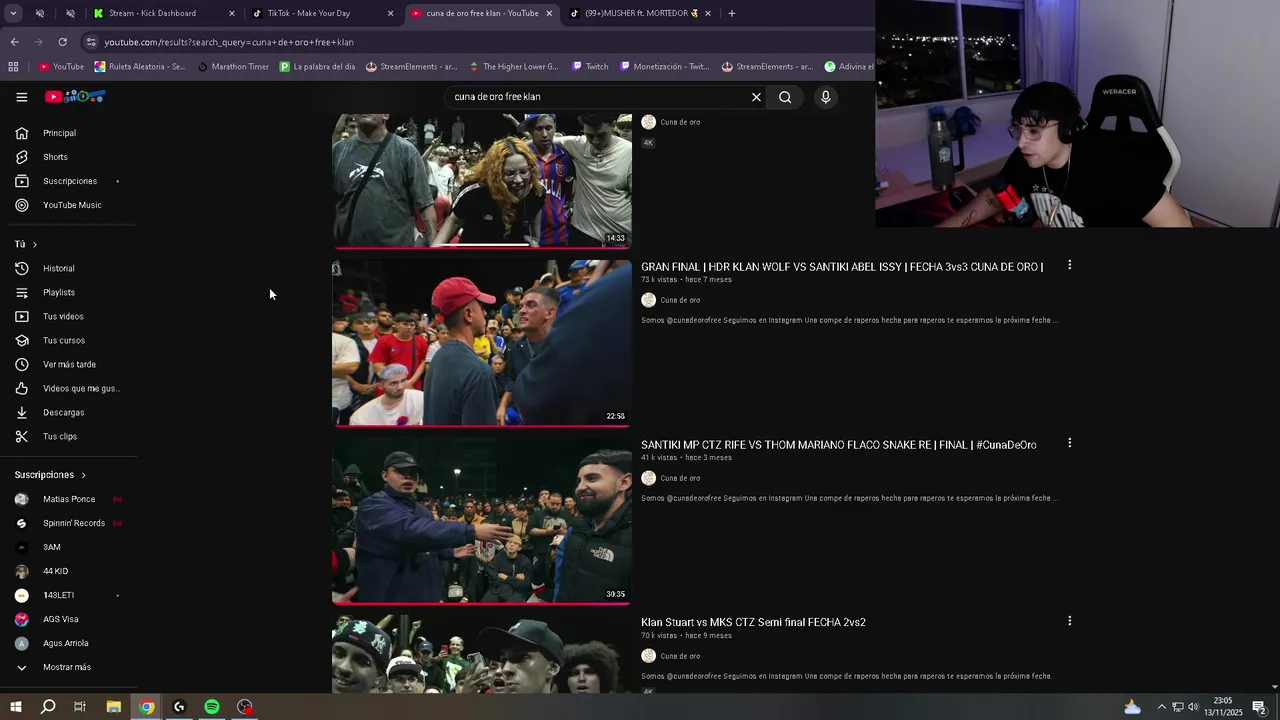Open Marathon Timer bookmark
The image size is (1280, 720).
tap(233, 67)
